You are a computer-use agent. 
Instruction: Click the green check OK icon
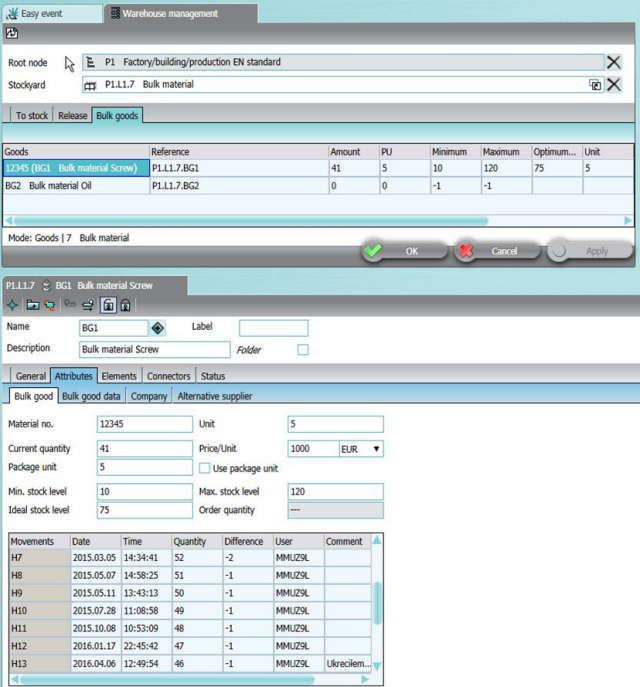tap(373, 251)
